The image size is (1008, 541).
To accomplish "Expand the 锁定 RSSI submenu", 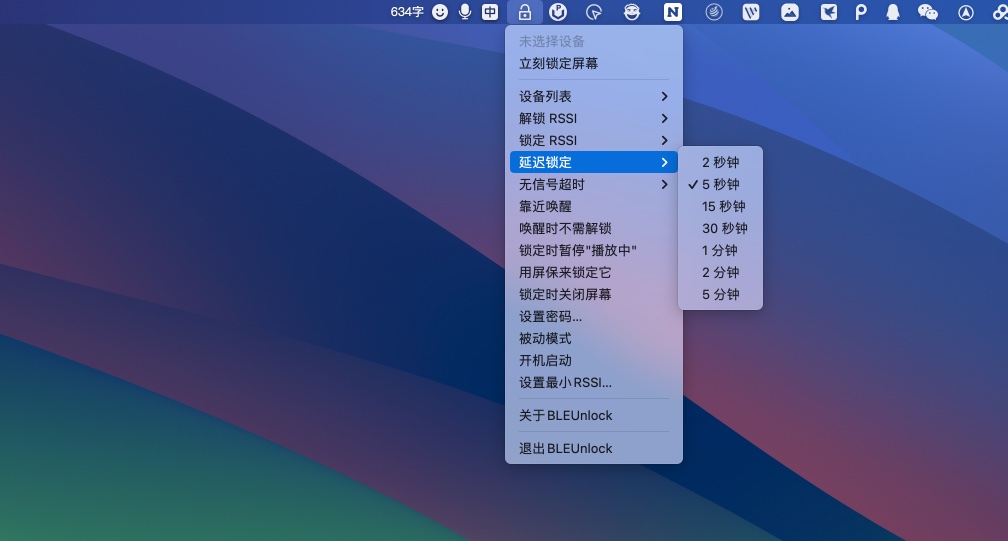I will point(593,140).
